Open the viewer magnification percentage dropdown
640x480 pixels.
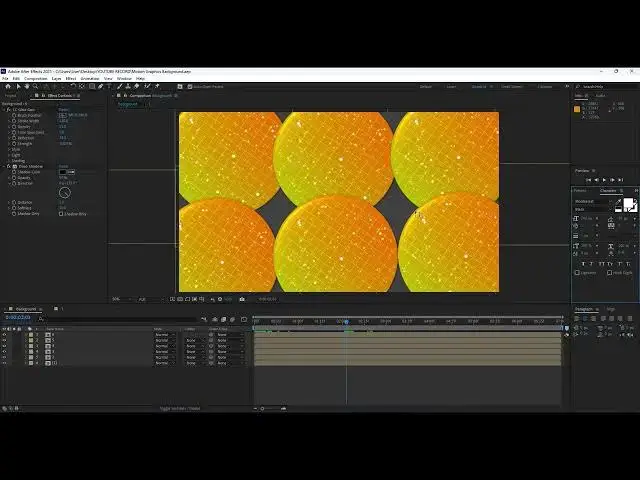tap(117, 299)
